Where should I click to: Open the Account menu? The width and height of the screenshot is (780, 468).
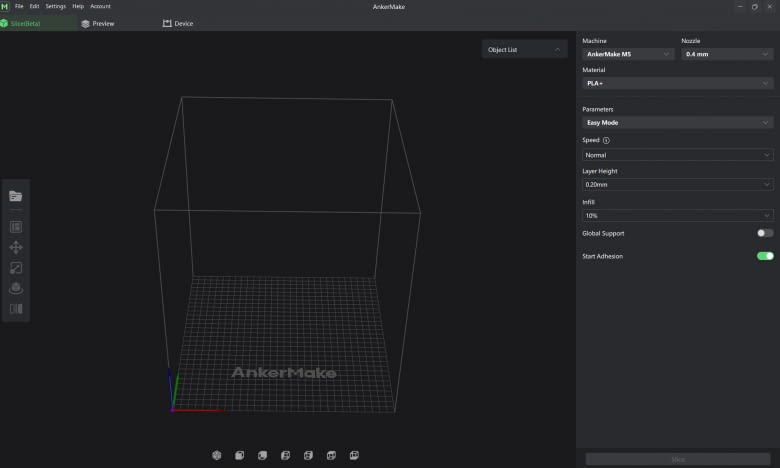100,6
